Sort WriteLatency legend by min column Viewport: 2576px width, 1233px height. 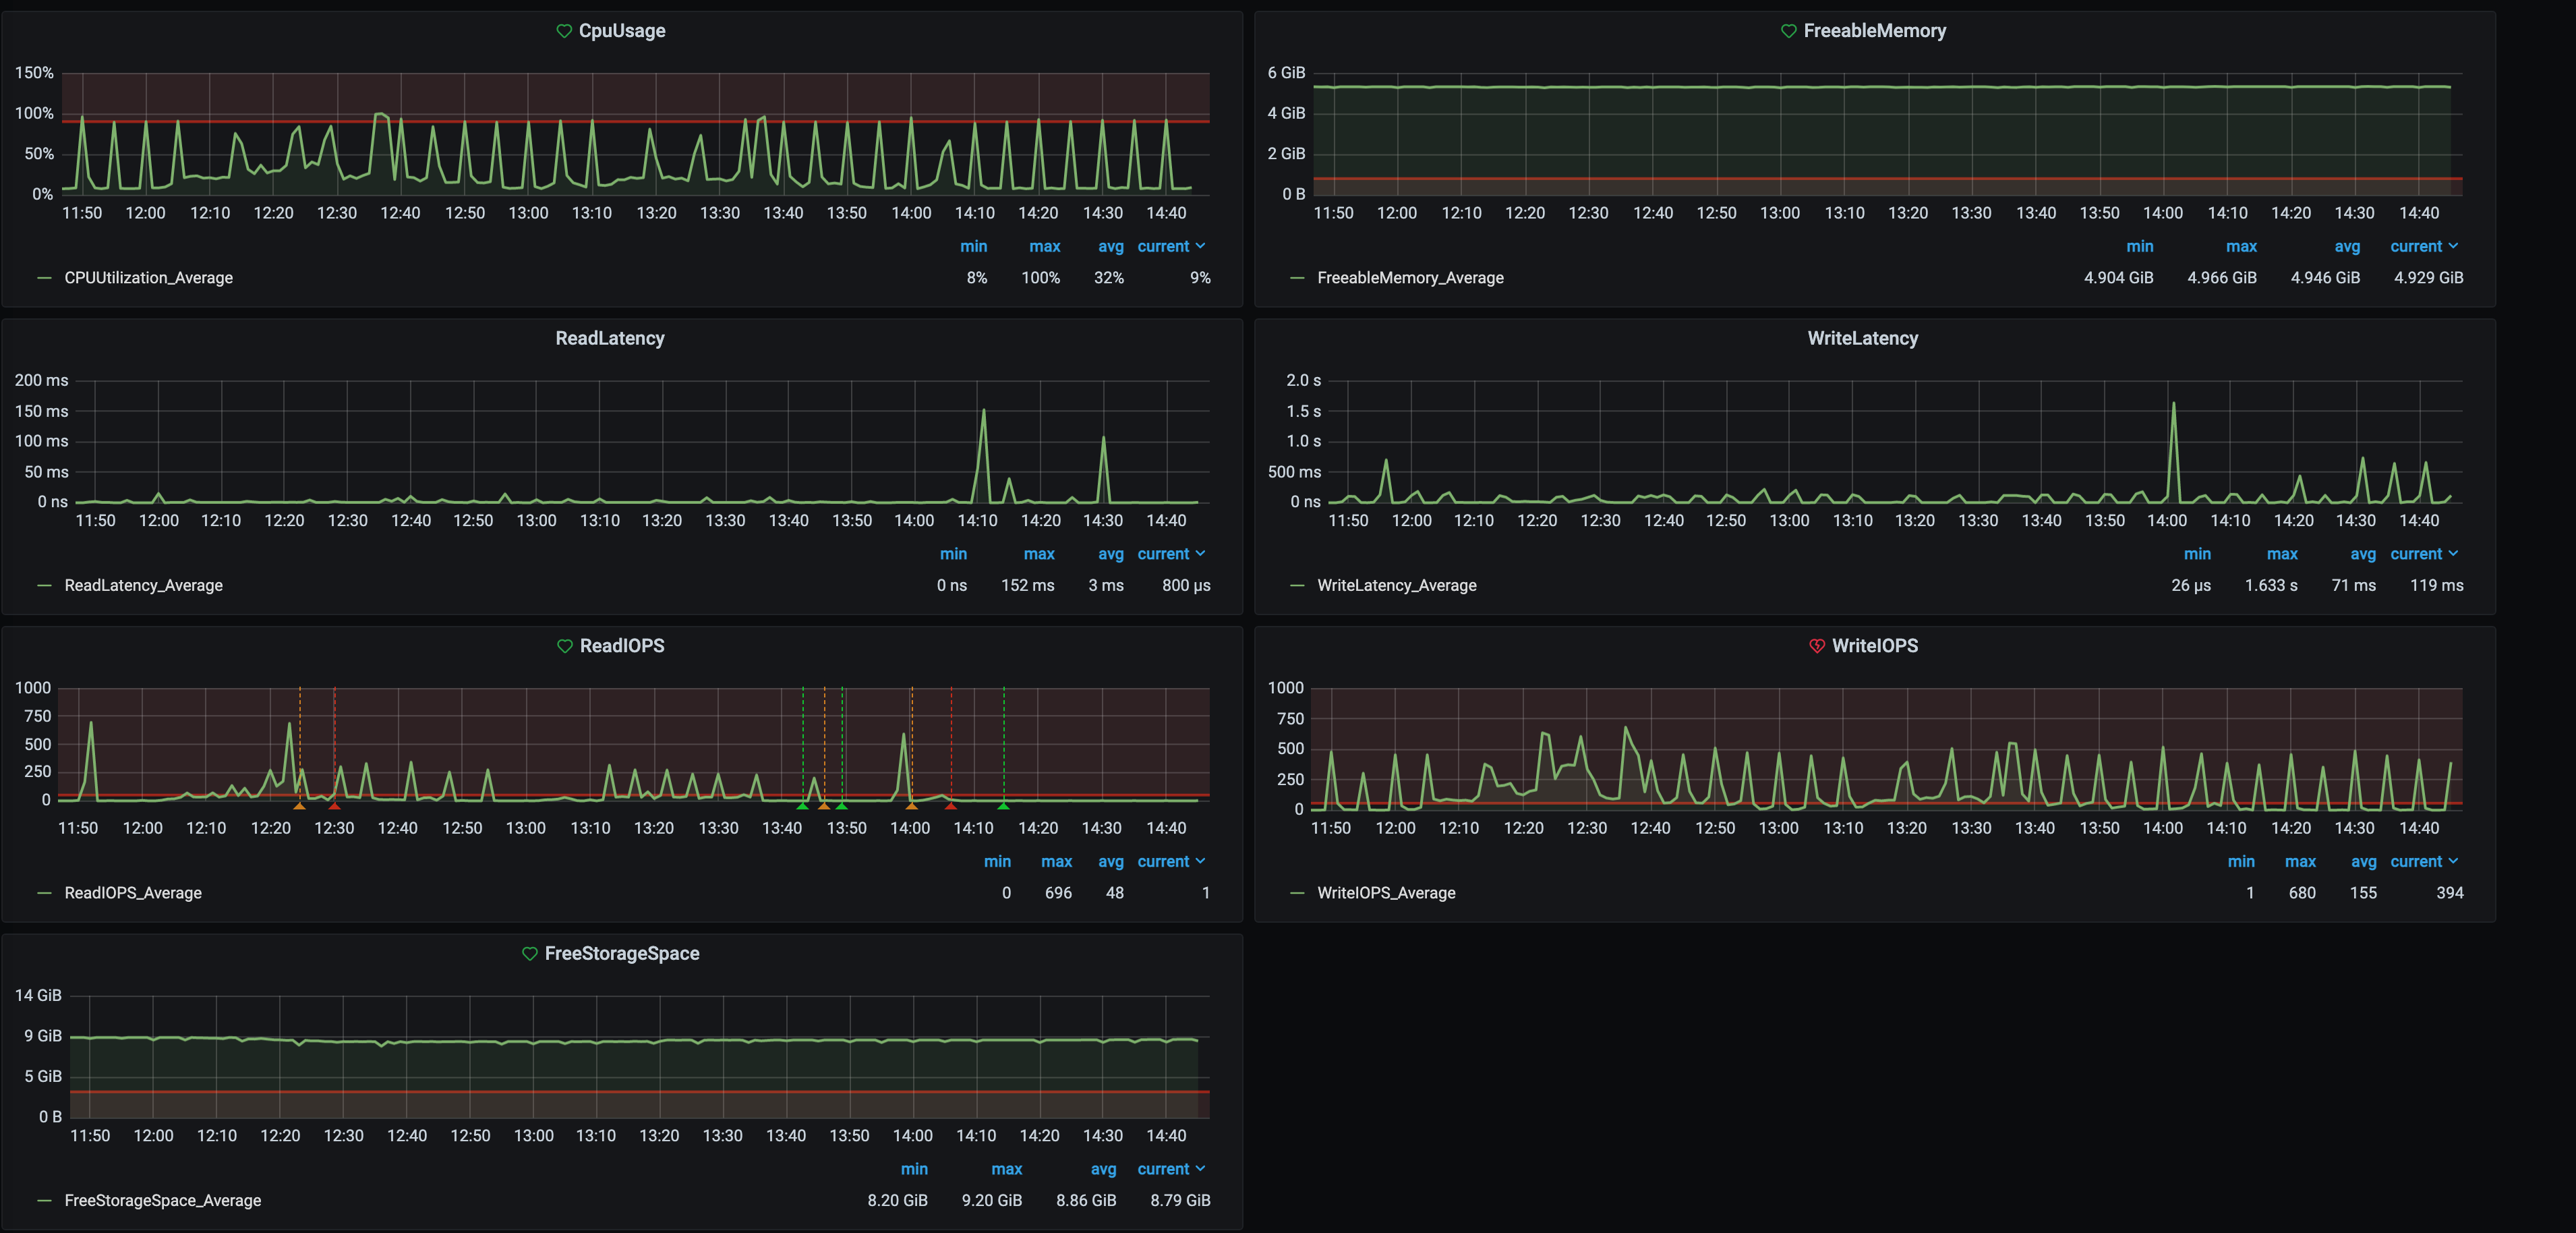point(2197,554)
